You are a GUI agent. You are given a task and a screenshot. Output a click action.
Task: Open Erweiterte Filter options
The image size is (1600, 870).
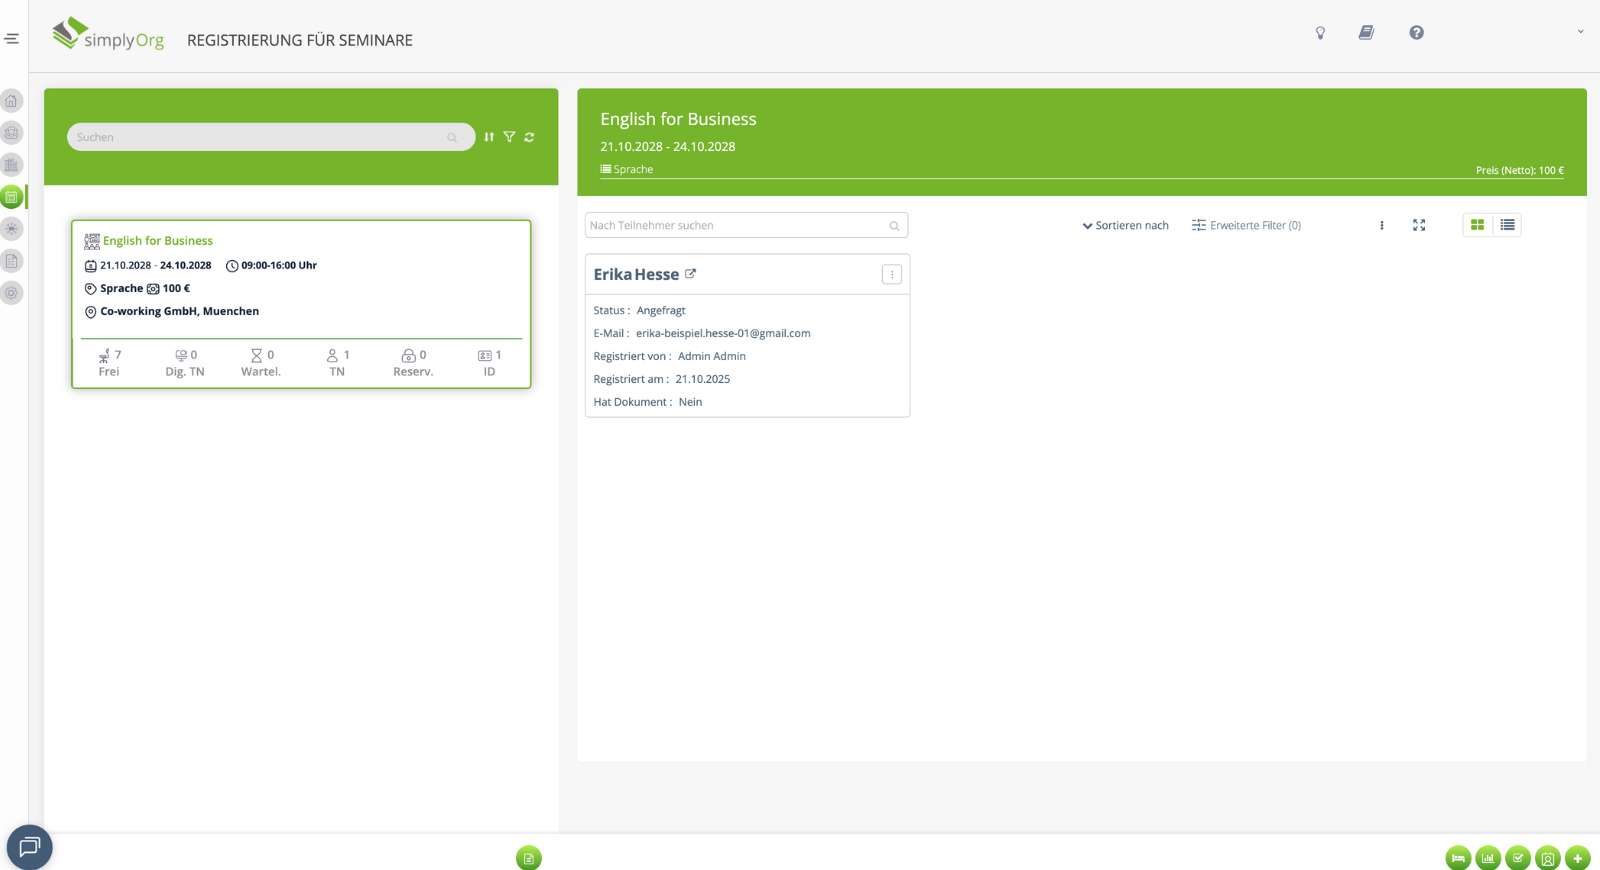pyautogui.click(x=1246, y=226)
